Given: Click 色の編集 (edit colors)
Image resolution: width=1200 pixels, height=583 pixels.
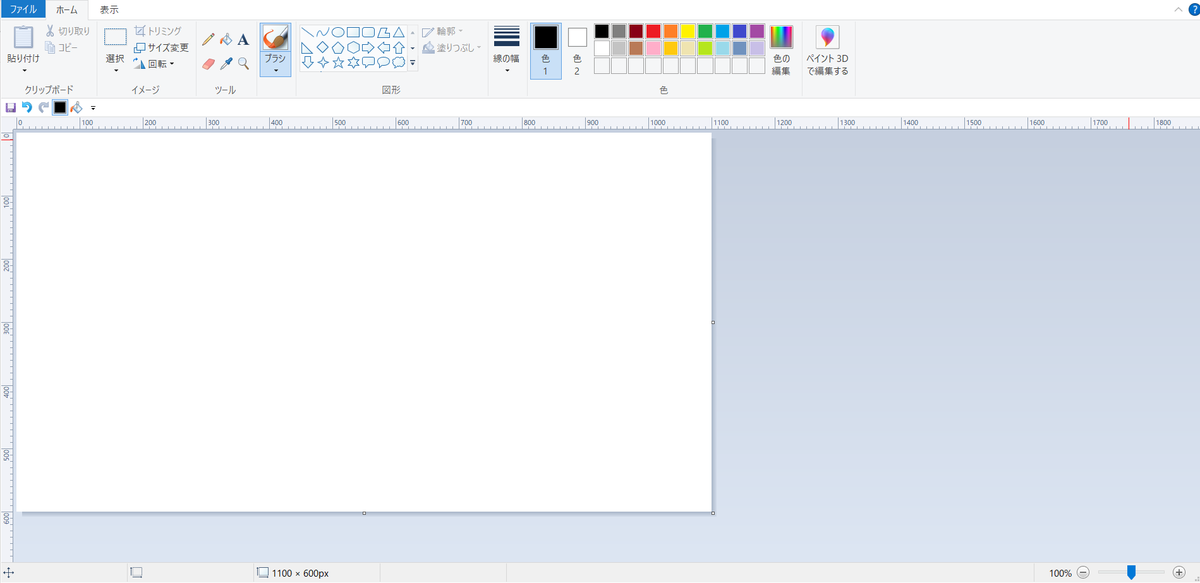Looking at the screenshot, I should (x=781, y=51).
